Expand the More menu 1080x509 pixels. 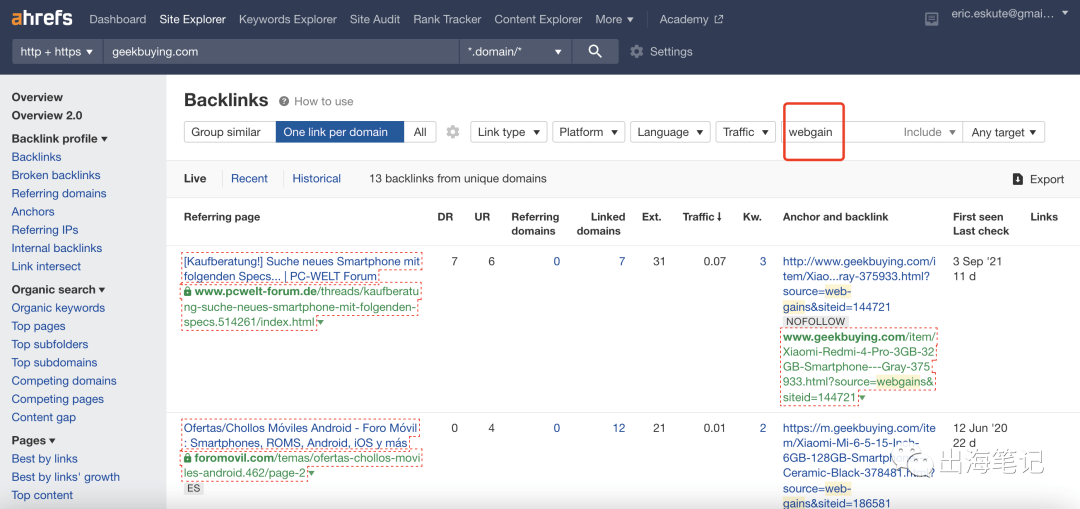(x=614, y=19)
